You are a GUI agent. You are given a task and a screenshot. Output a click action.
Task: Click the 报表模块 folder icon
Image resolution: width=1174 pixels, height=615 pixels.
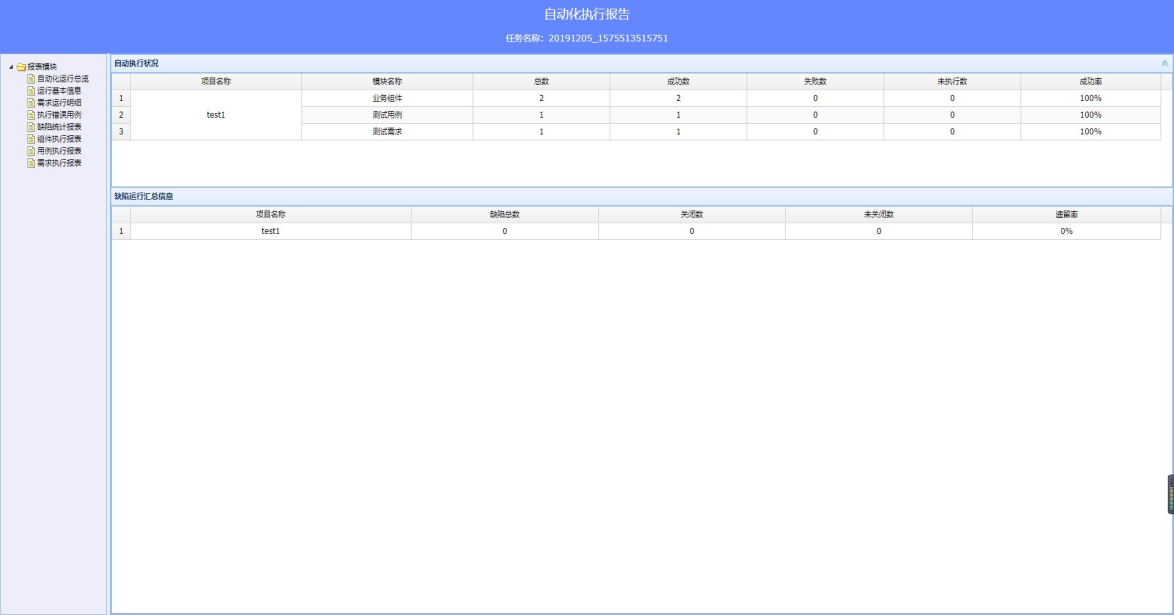pyautogui.click(x=21, y=67)
